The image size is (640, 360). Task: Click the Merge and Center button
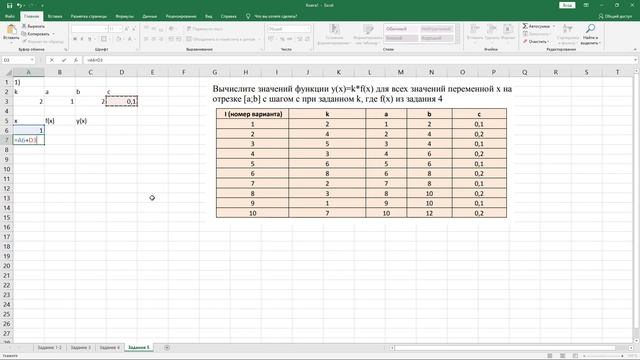coord(223,39)
